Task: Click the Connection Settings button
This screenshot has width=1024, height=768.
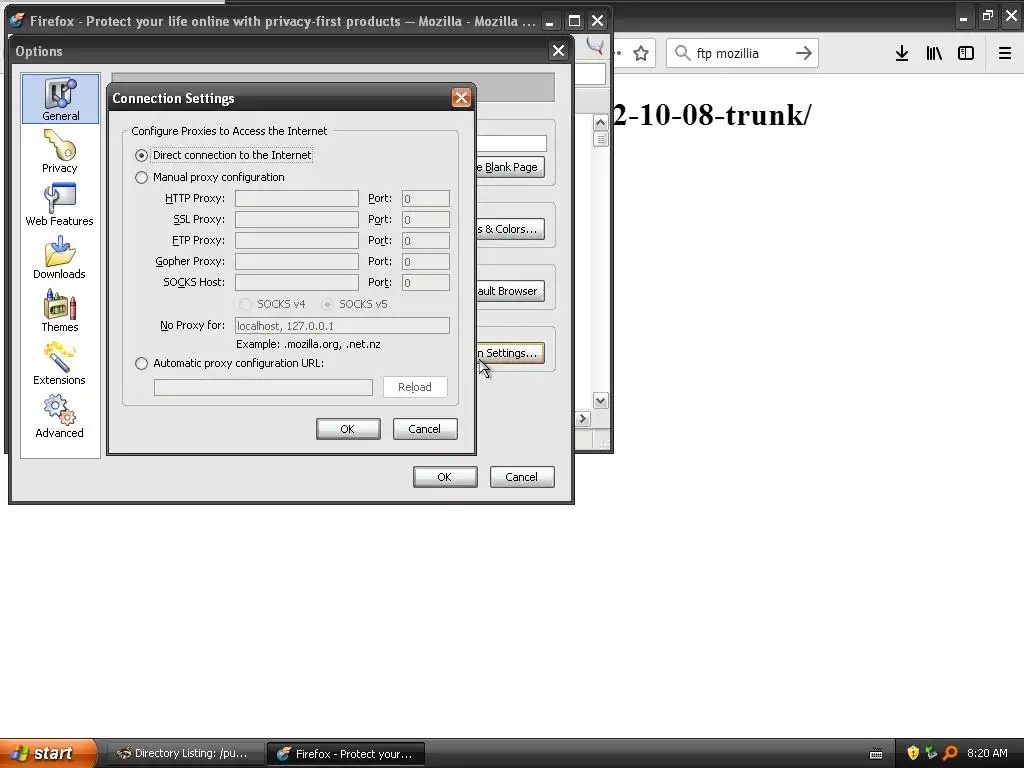Action: (x=510, y=353)
